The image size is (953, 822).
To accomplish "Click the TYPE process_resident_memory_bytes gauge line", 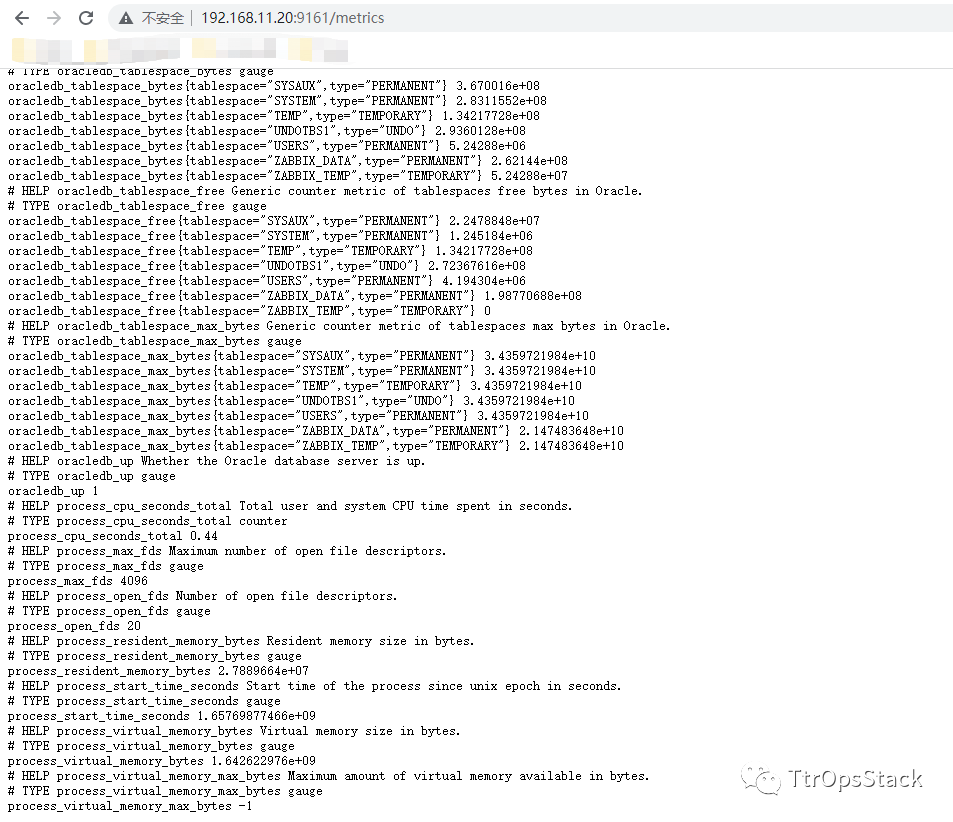I will pyautogui.click(x=155, y=656).
